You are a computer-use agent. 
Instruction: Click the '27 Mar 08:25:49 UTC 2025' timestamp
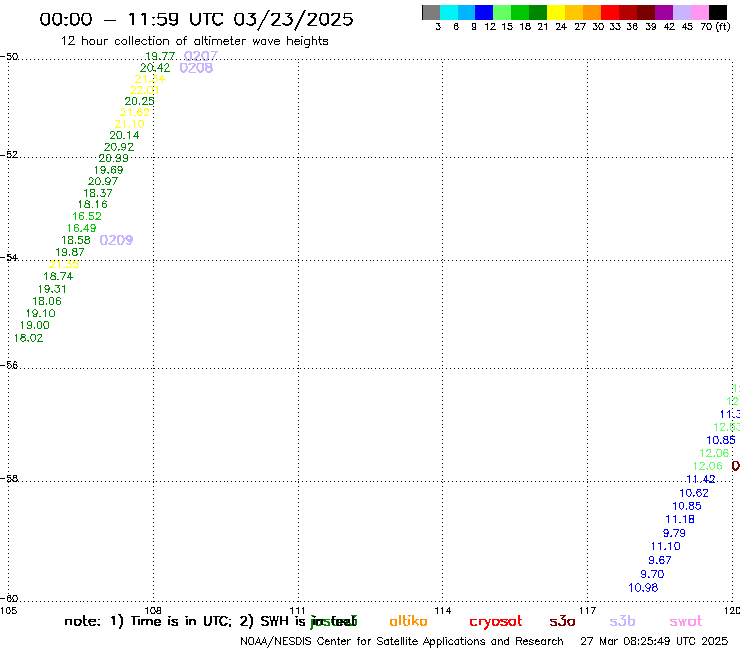click(654, 642)
